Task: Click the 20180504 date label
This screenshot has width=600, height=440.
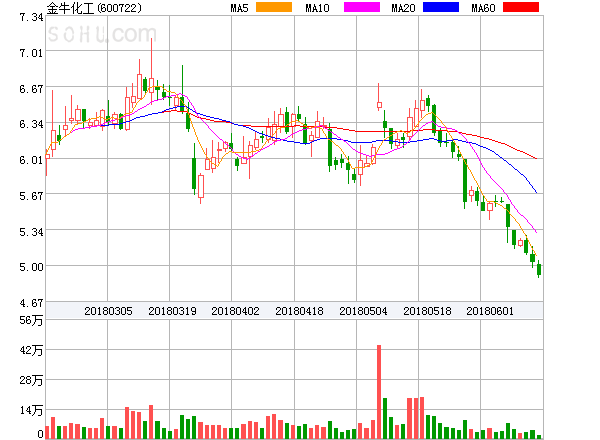Action: pyautogui.click(x=363, y=311)
